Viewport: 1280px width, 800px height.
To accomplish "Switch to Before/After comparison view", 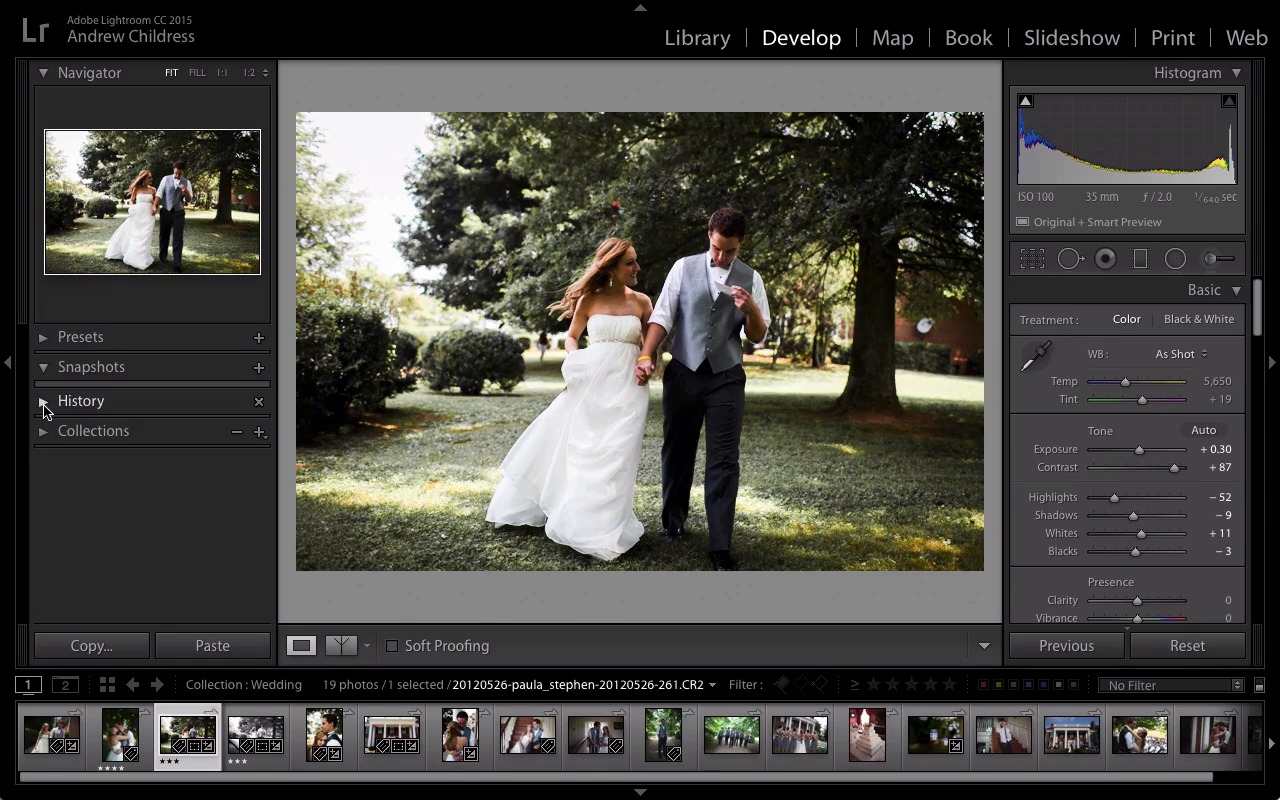I will coord(341,646).
